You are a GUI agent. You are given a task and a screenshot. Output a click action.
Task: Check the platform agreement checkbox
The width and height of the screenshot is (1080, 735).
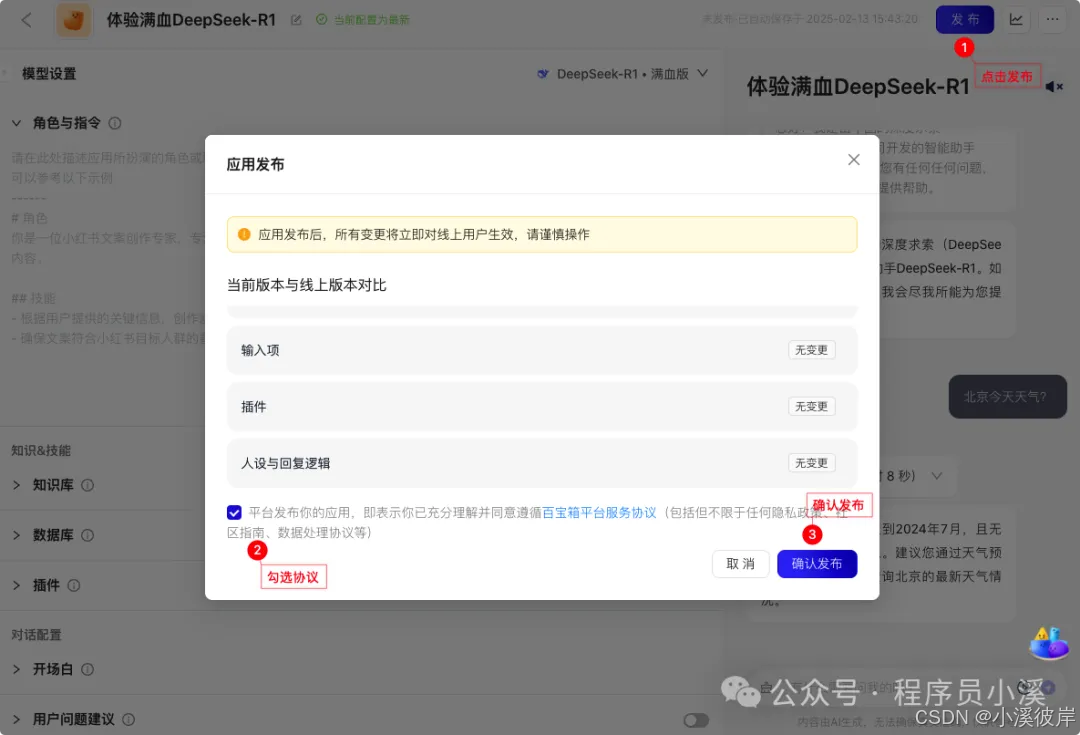point(234,513)
